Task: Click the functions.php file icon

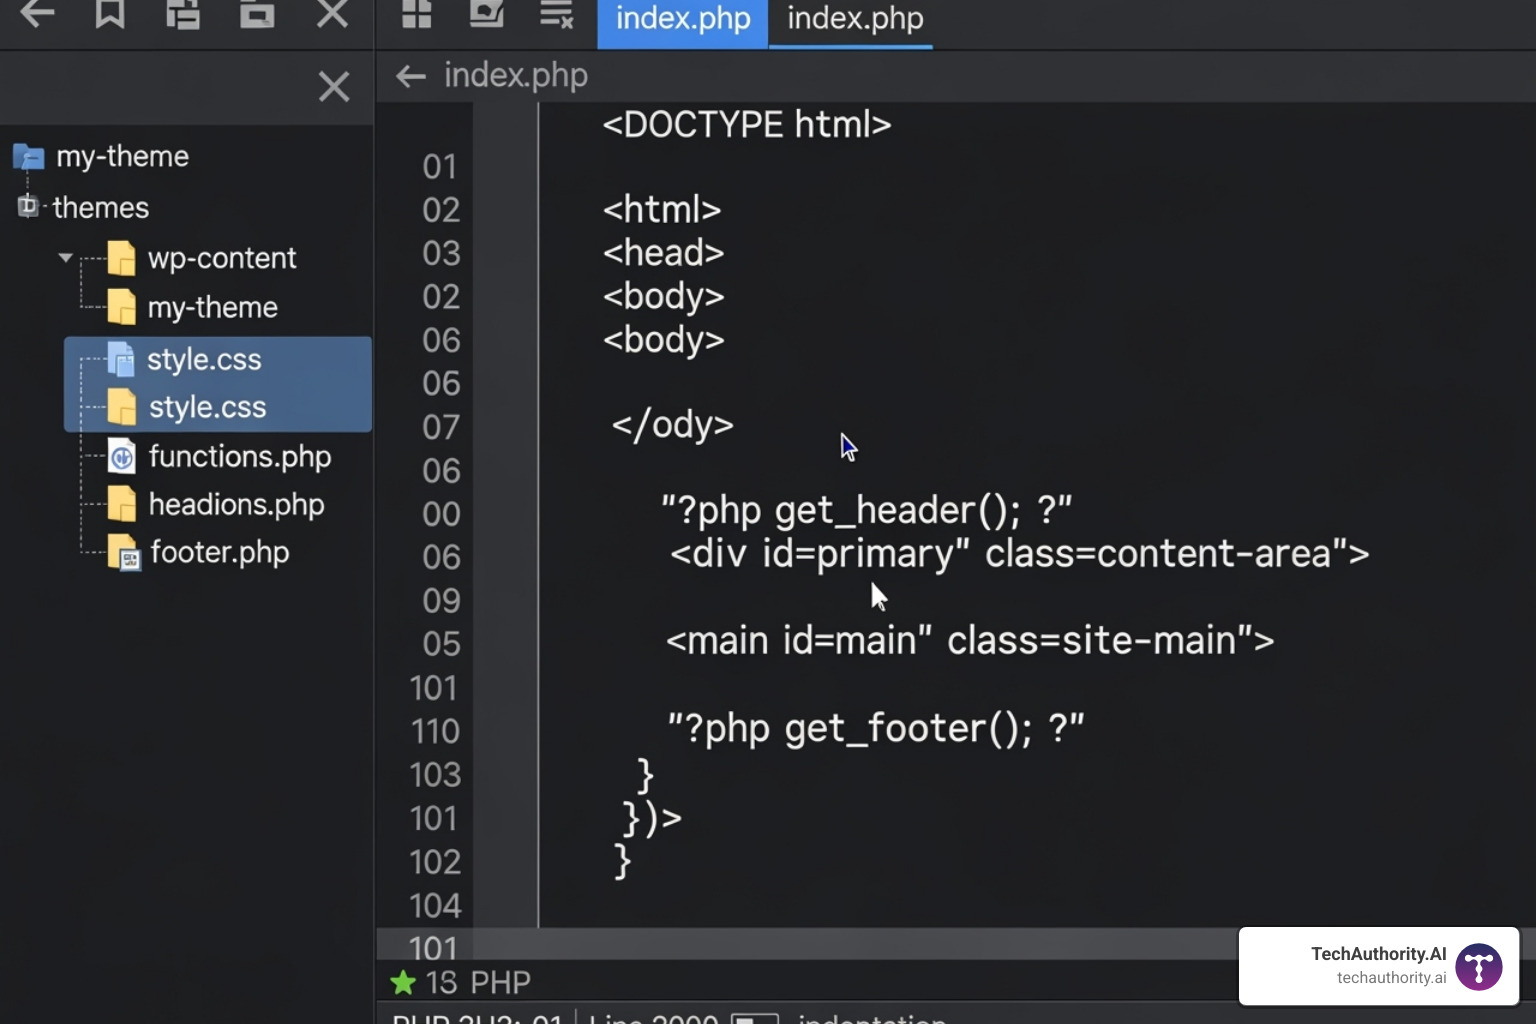Action: [122, 457]
